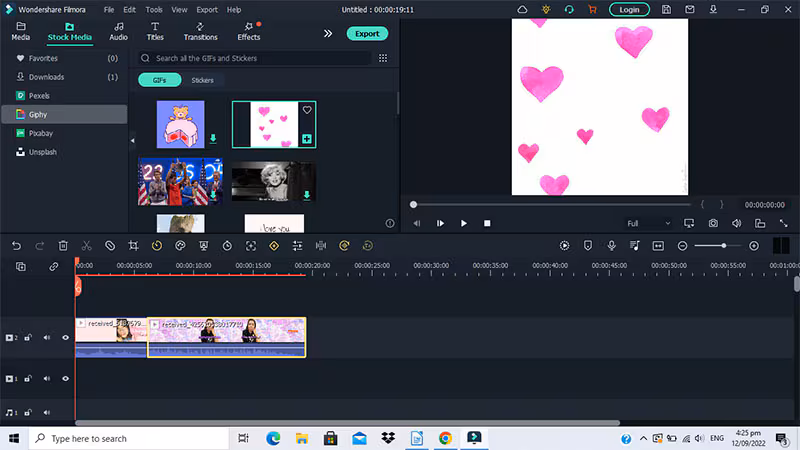800x450 pixels.
Task: Open the adjust sliders edit icon
Action: 297,246
